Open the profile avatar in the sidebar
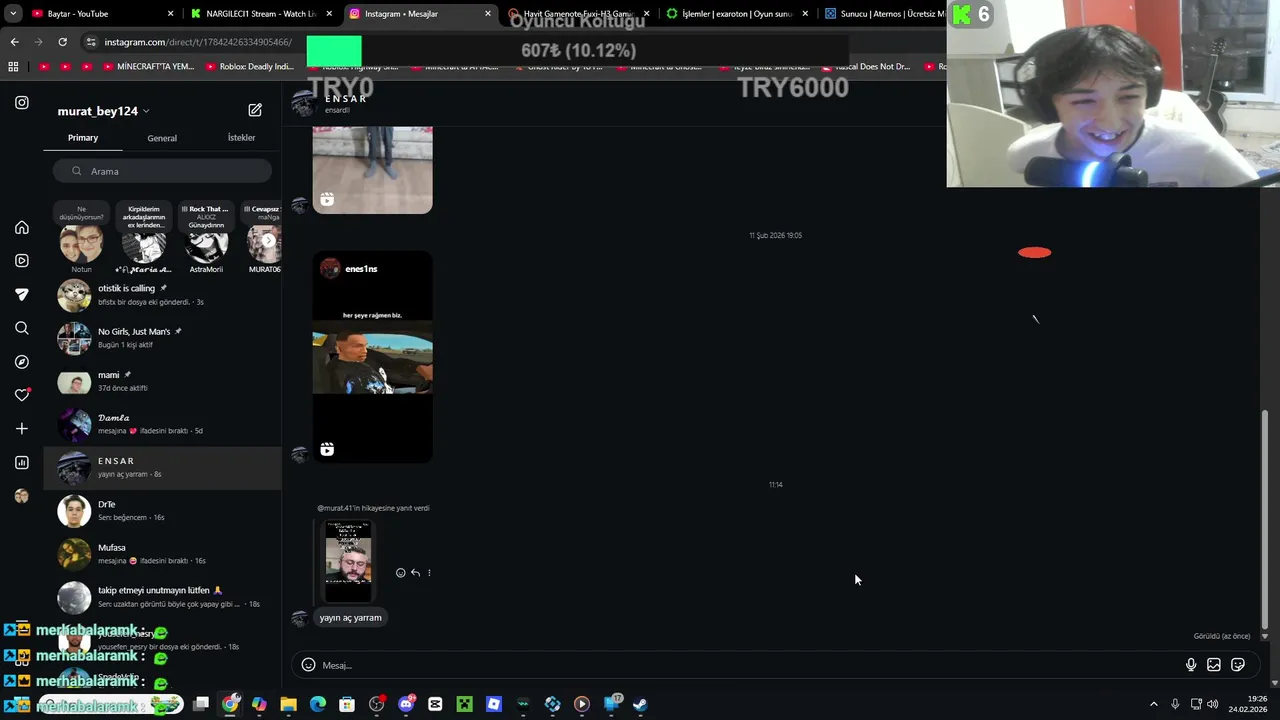 click(x=22, y=496)
